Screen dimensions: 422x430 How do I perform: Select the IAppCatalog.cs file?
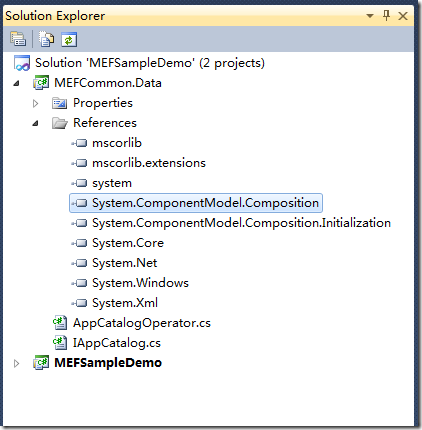[x=117, y=343]
